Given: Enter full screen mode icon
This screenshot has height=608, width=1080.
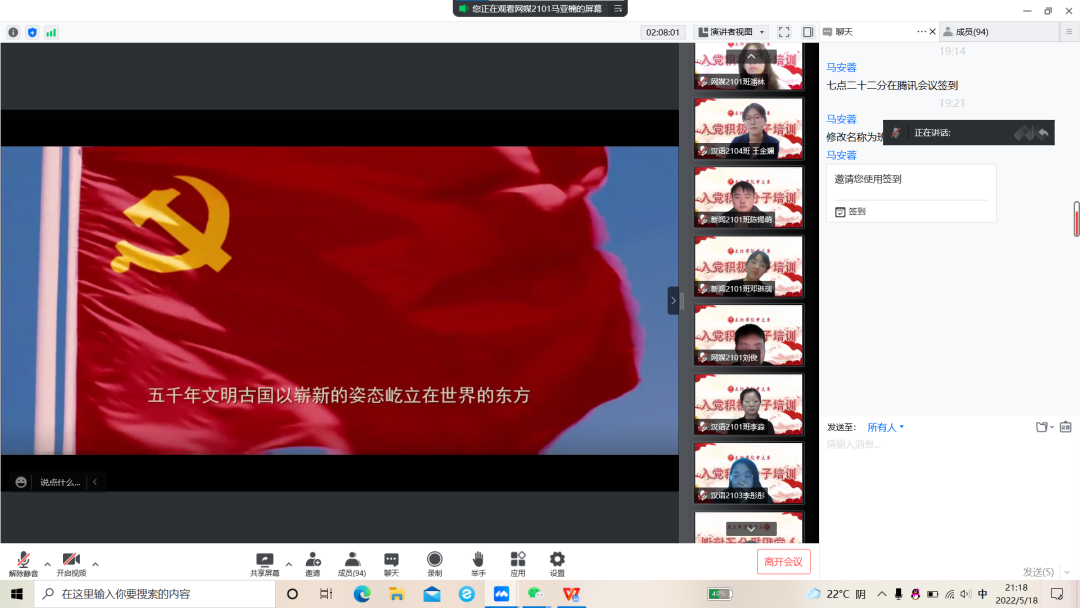Looking at the screenshot, I should (784, 32).
